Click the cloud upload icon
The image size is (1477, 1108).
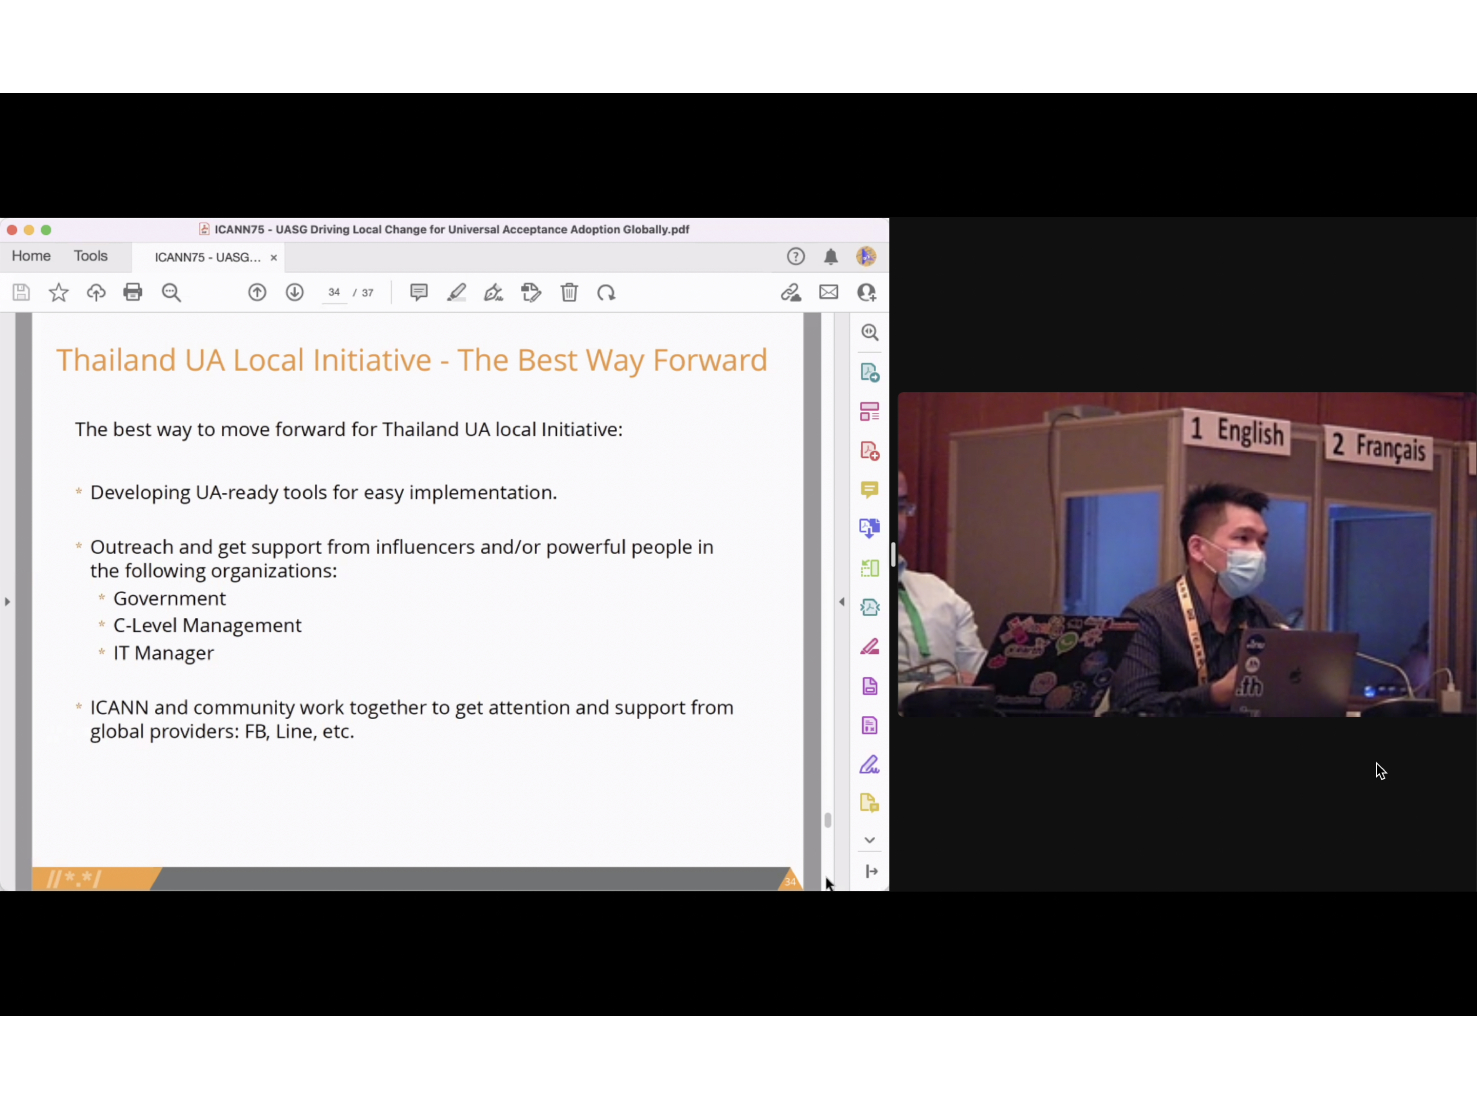tap(96, 292)
